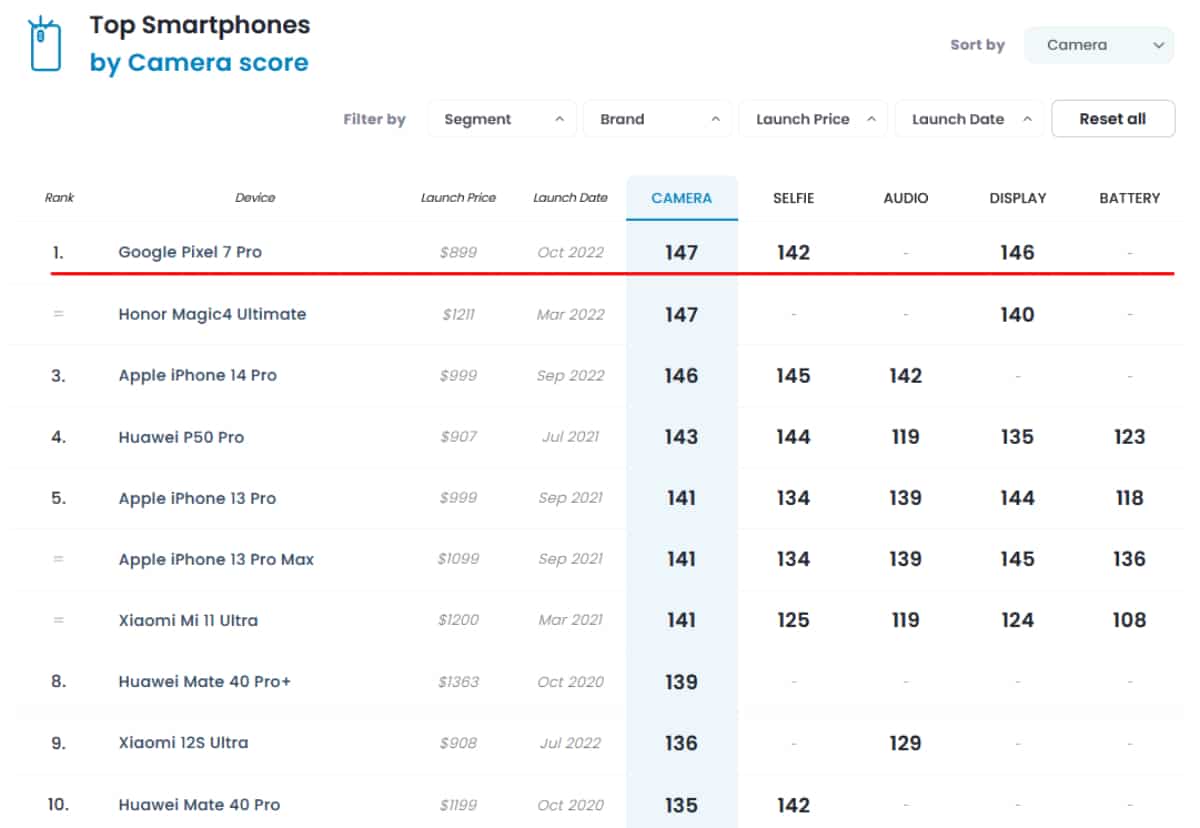This screenshot has height=828, width=1200.
Task: Open the Xiaomi 12S Ultra entry
Action: pyautogui.click(x=183, y=743)
